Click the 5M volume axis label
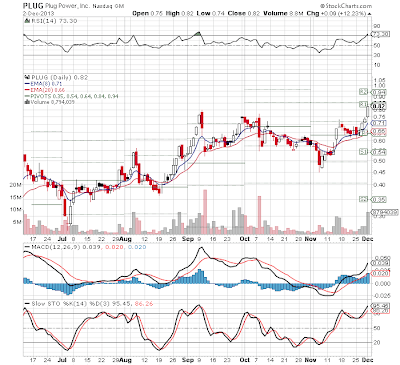Screen dimensions: 400x365 [17, 222]
